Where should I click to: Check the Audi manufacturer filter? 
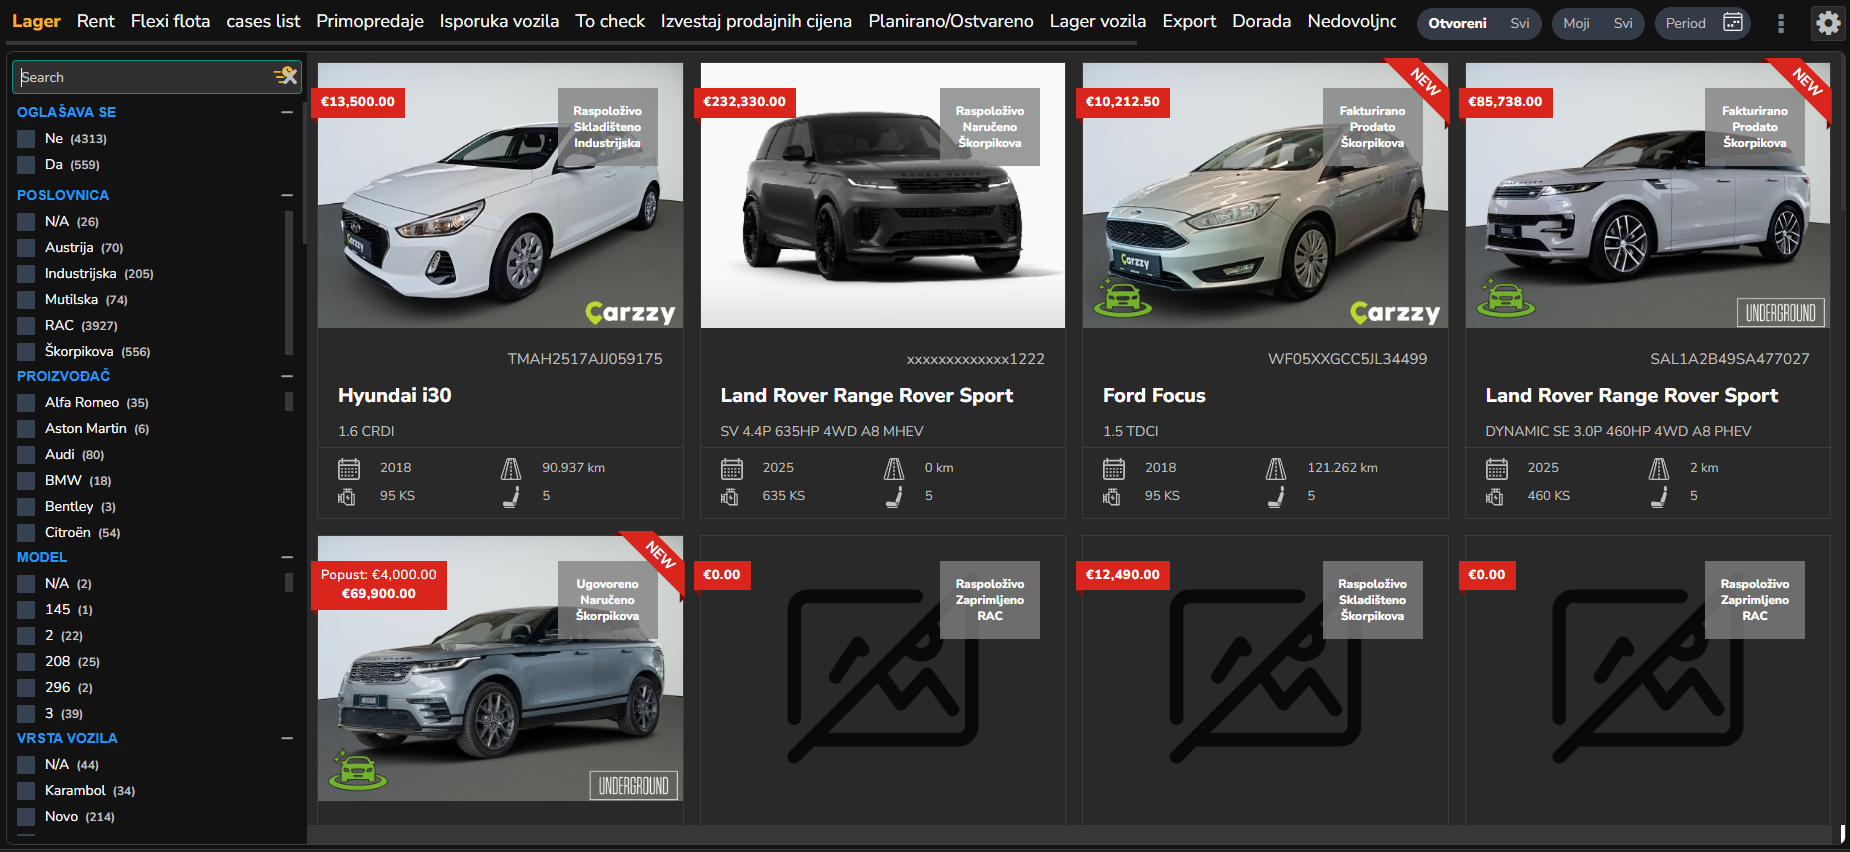click(x=26, y=455)
